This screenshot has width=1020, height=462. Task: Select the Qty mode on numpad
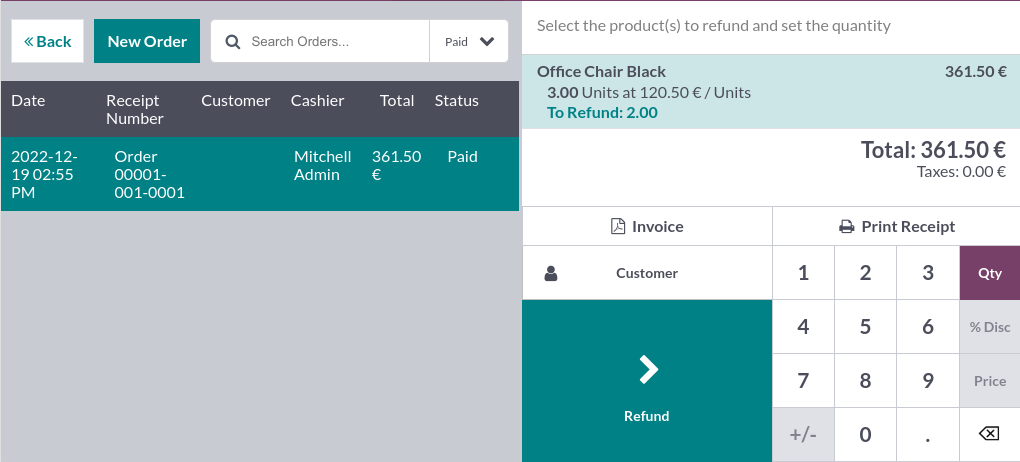[989, 273]
